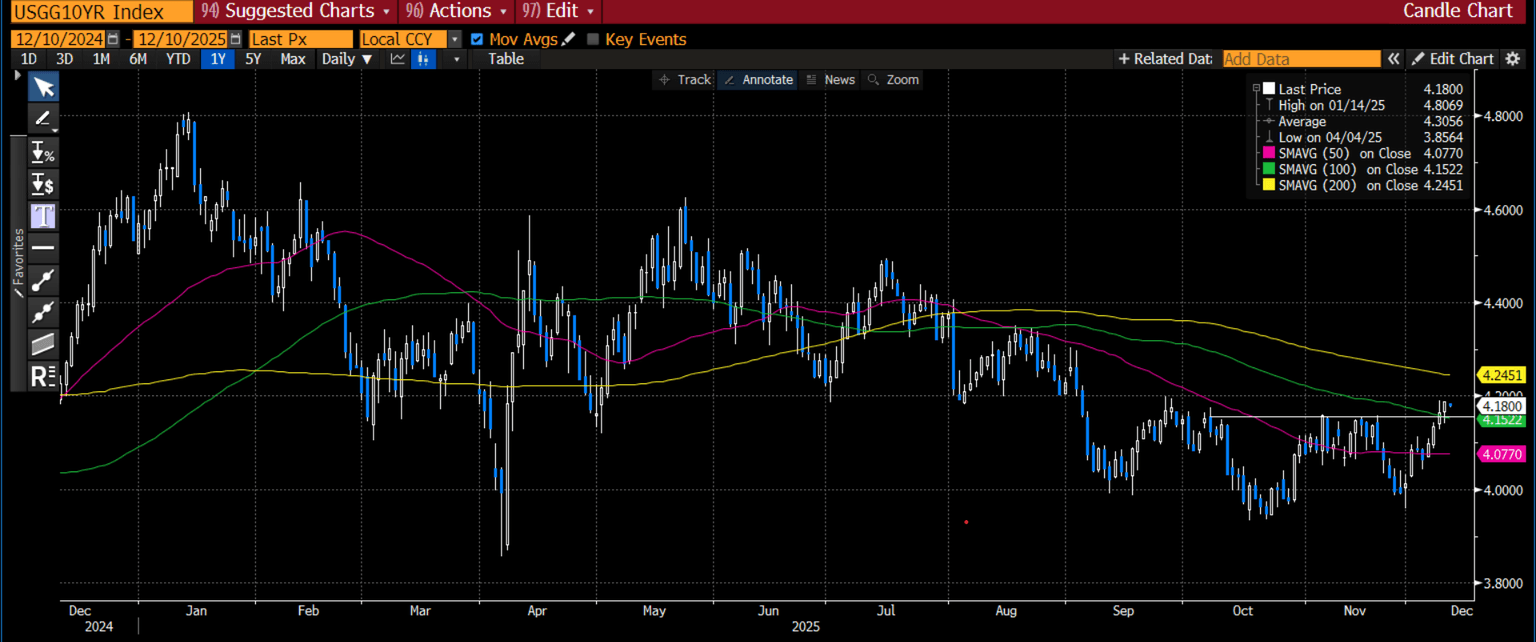Select the dollar change measurement tool
Image resolution: width=1536 pixels, height=642 pixels.
pyautogui.click(x=43, y=183)
